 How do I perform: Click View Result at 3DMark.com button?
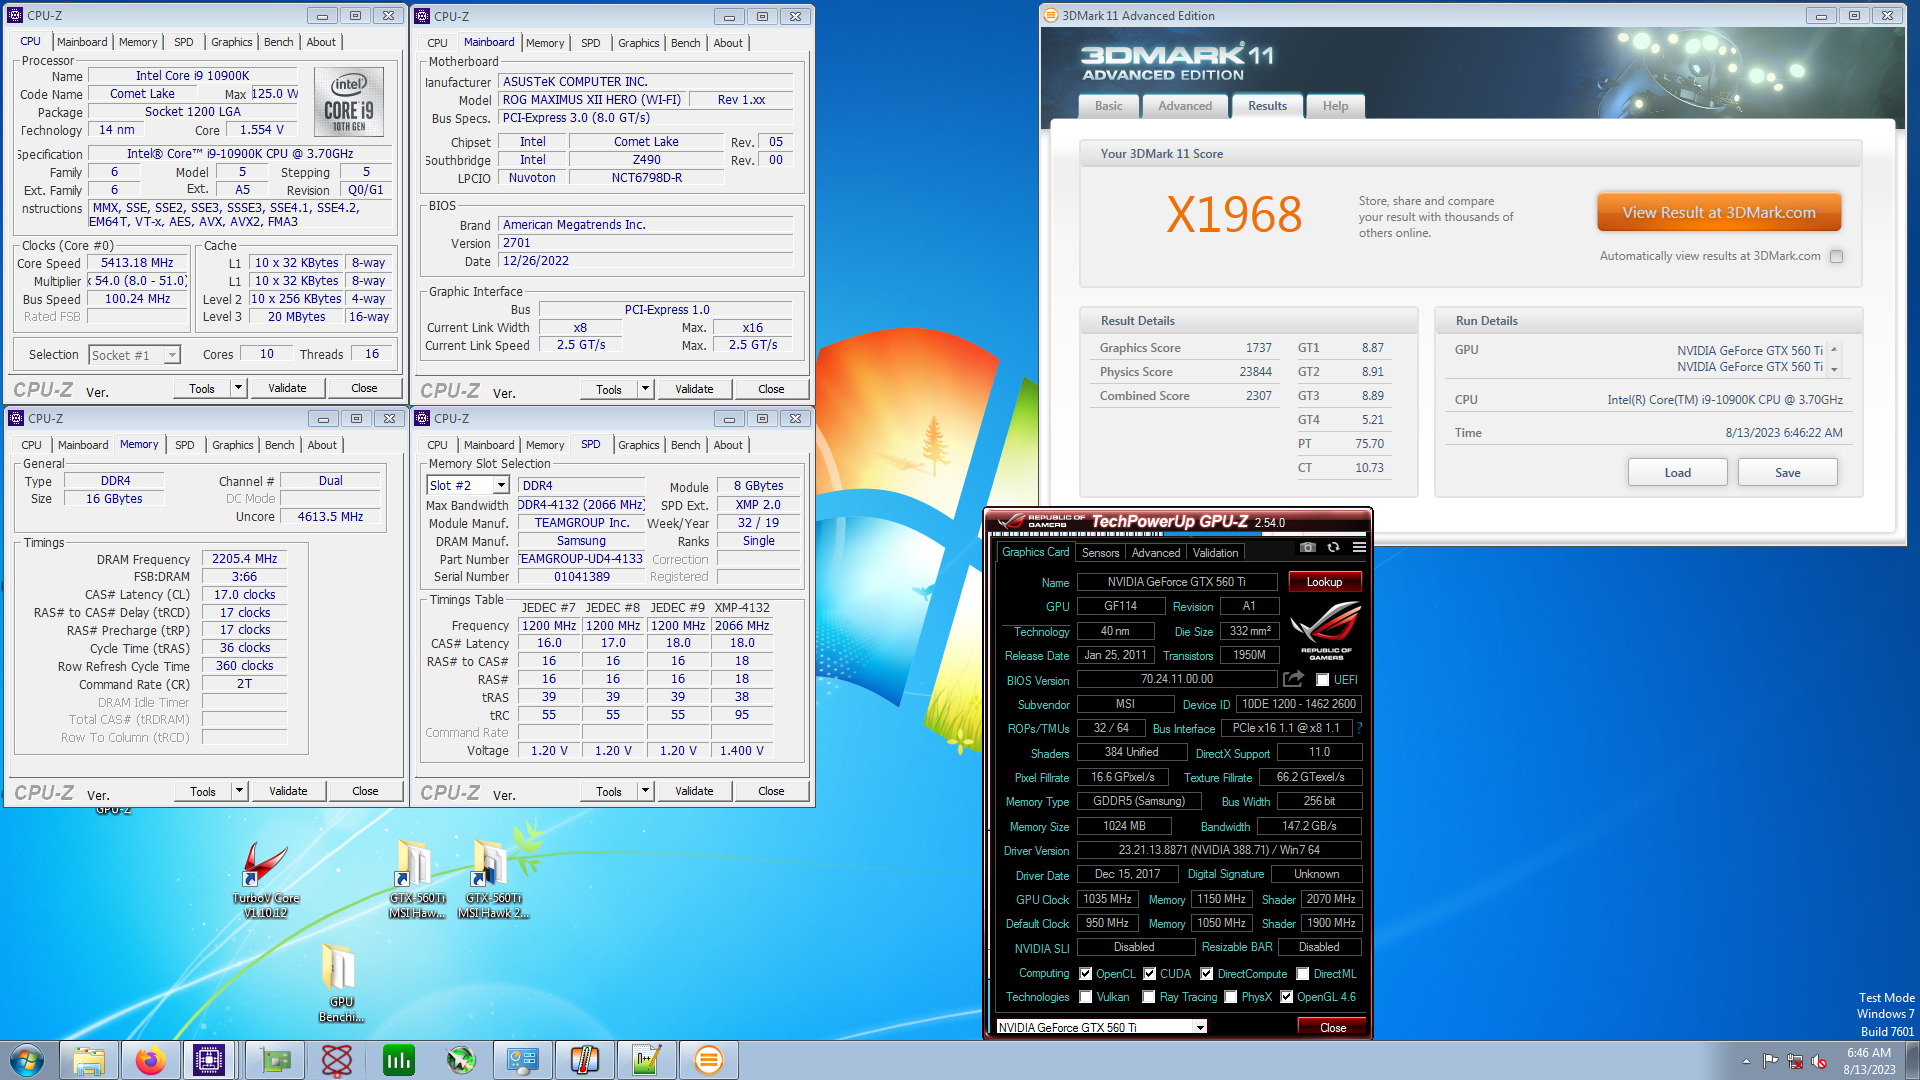1718,213
